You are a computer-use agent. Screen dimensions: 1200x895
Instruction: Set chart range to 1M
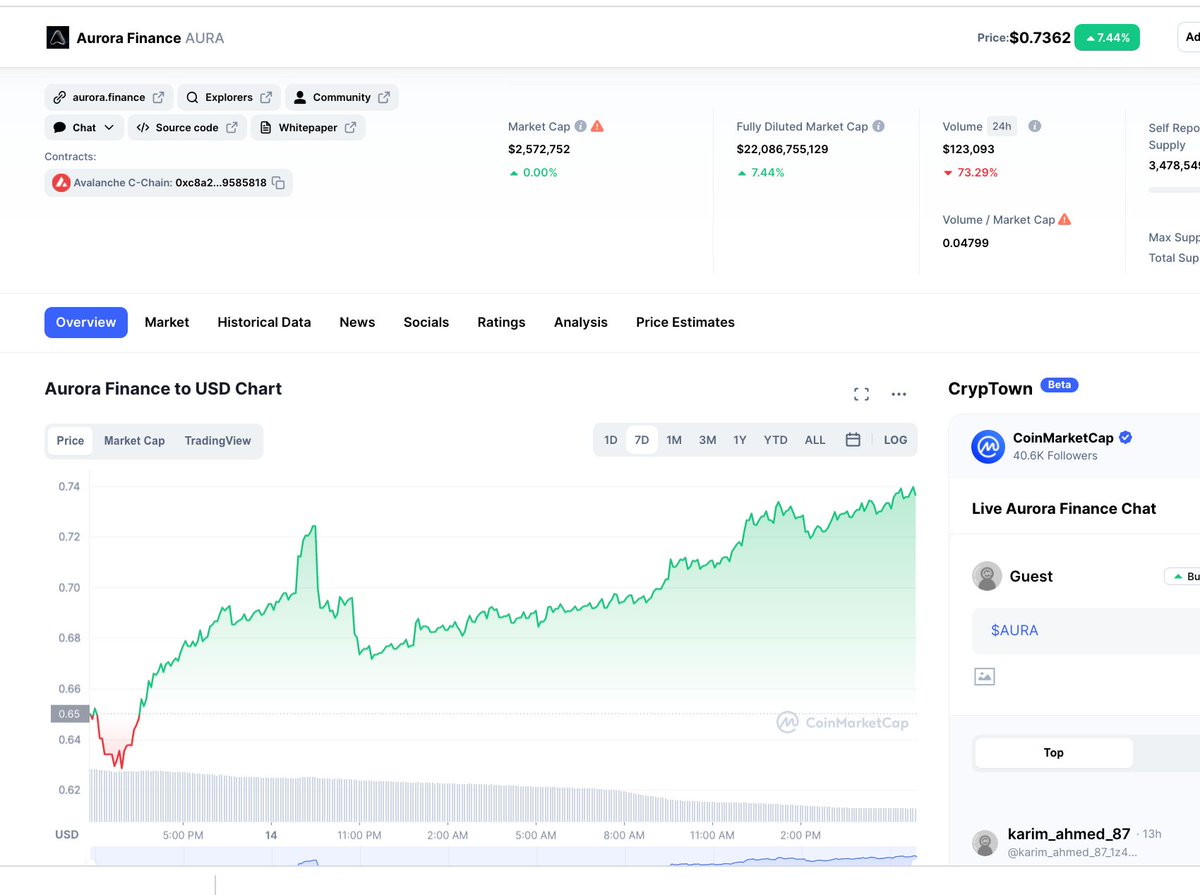click(x=674, y=440)
